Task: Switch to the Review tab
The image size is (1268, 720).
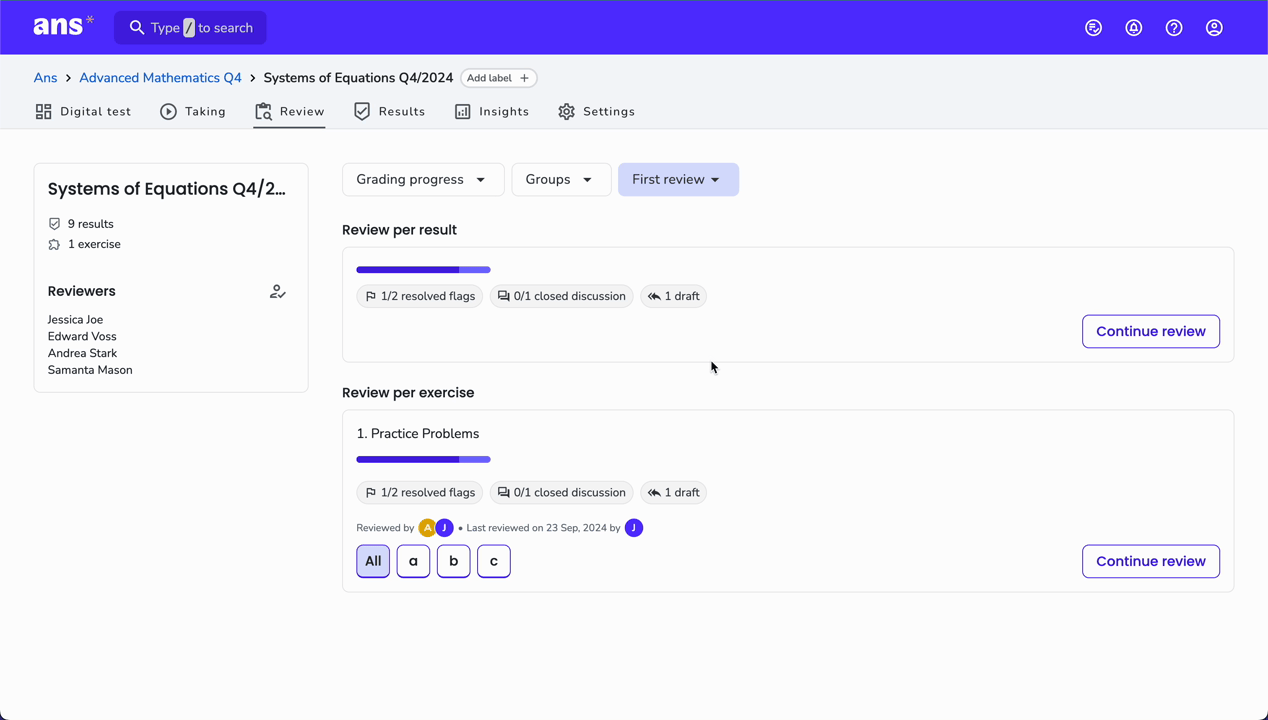Action: click(x=289, y=112)
